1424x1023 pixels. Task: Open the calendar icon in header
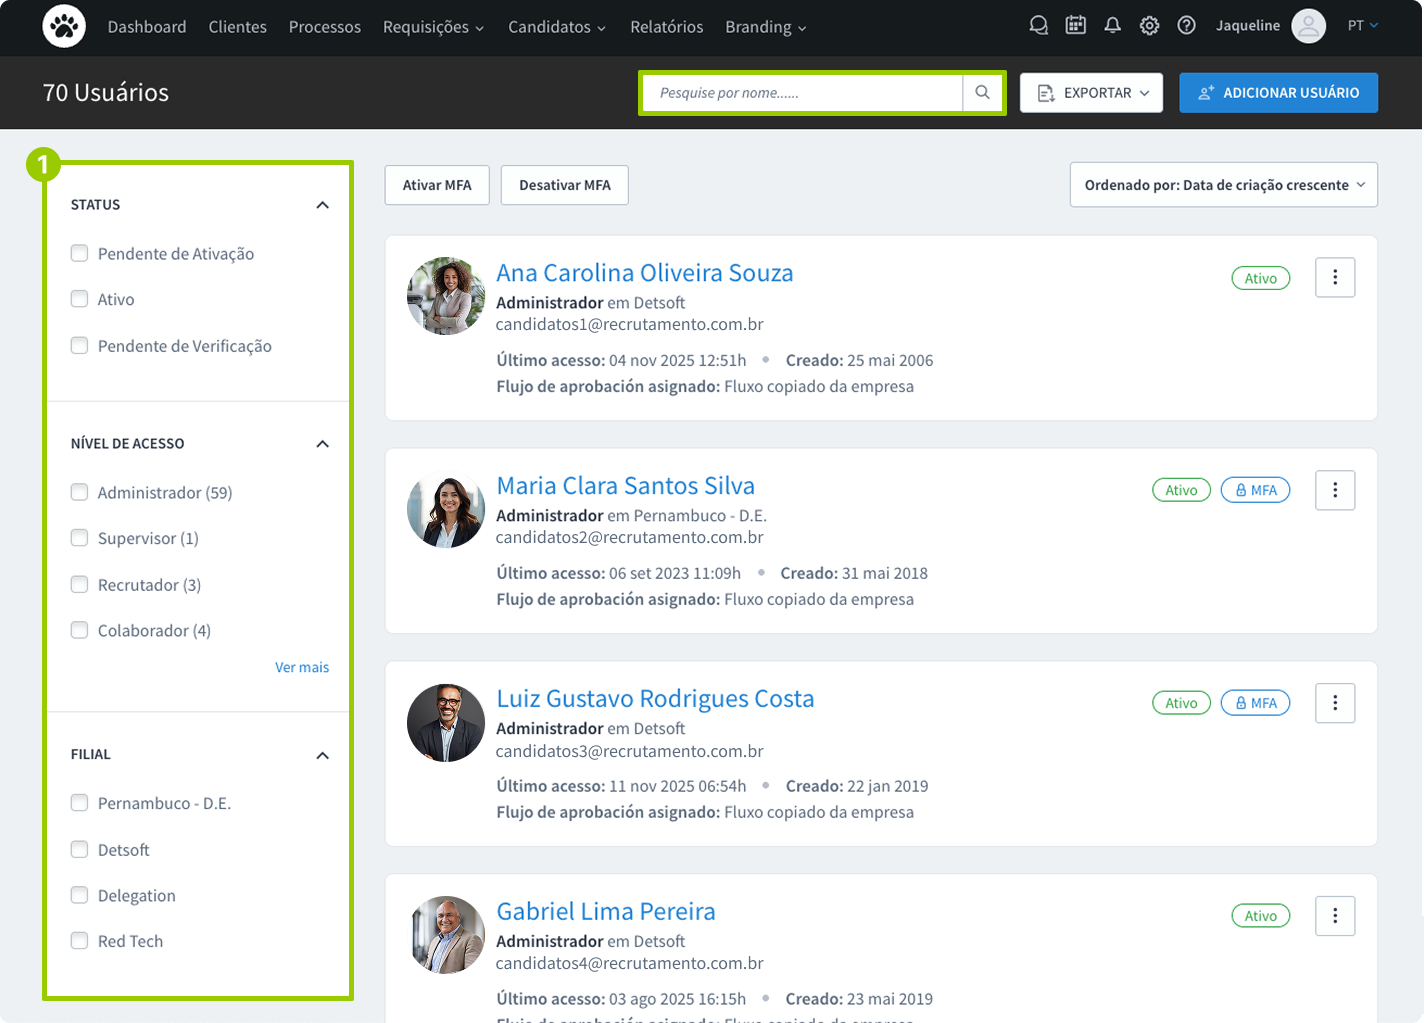[x=1075, y=26]
